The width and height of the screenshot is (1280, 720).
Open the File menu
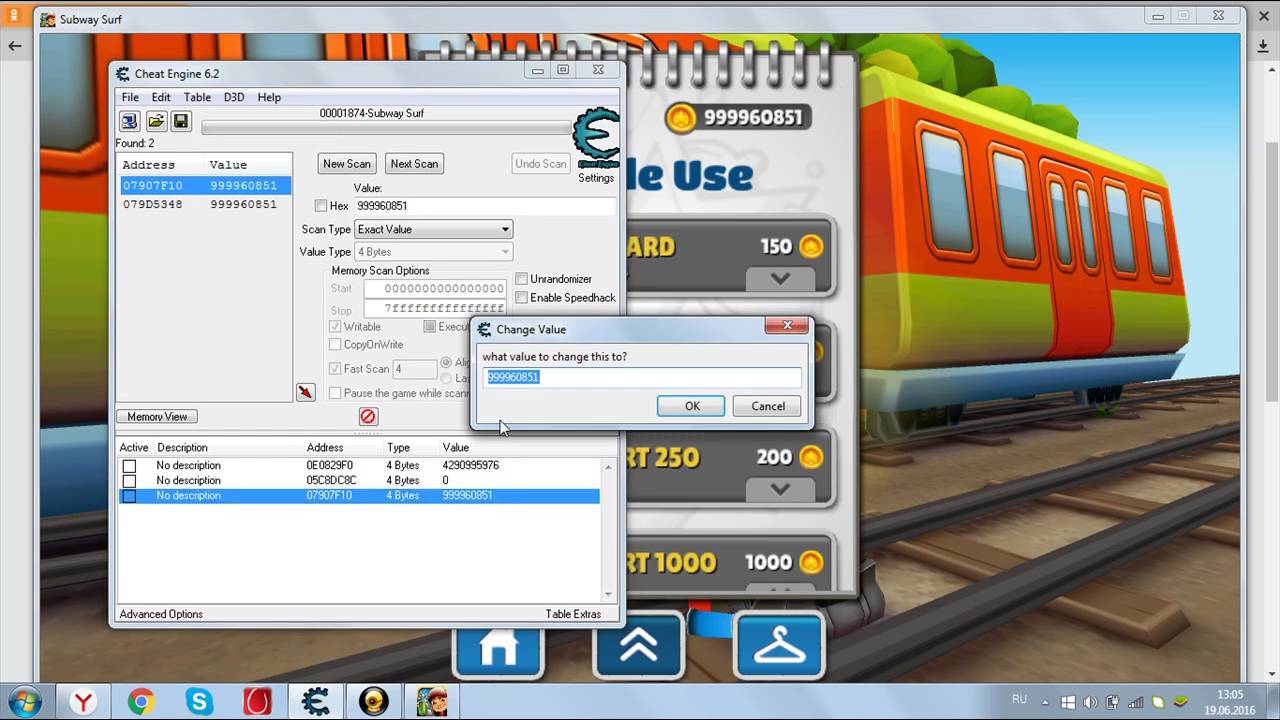click(130, 97)
